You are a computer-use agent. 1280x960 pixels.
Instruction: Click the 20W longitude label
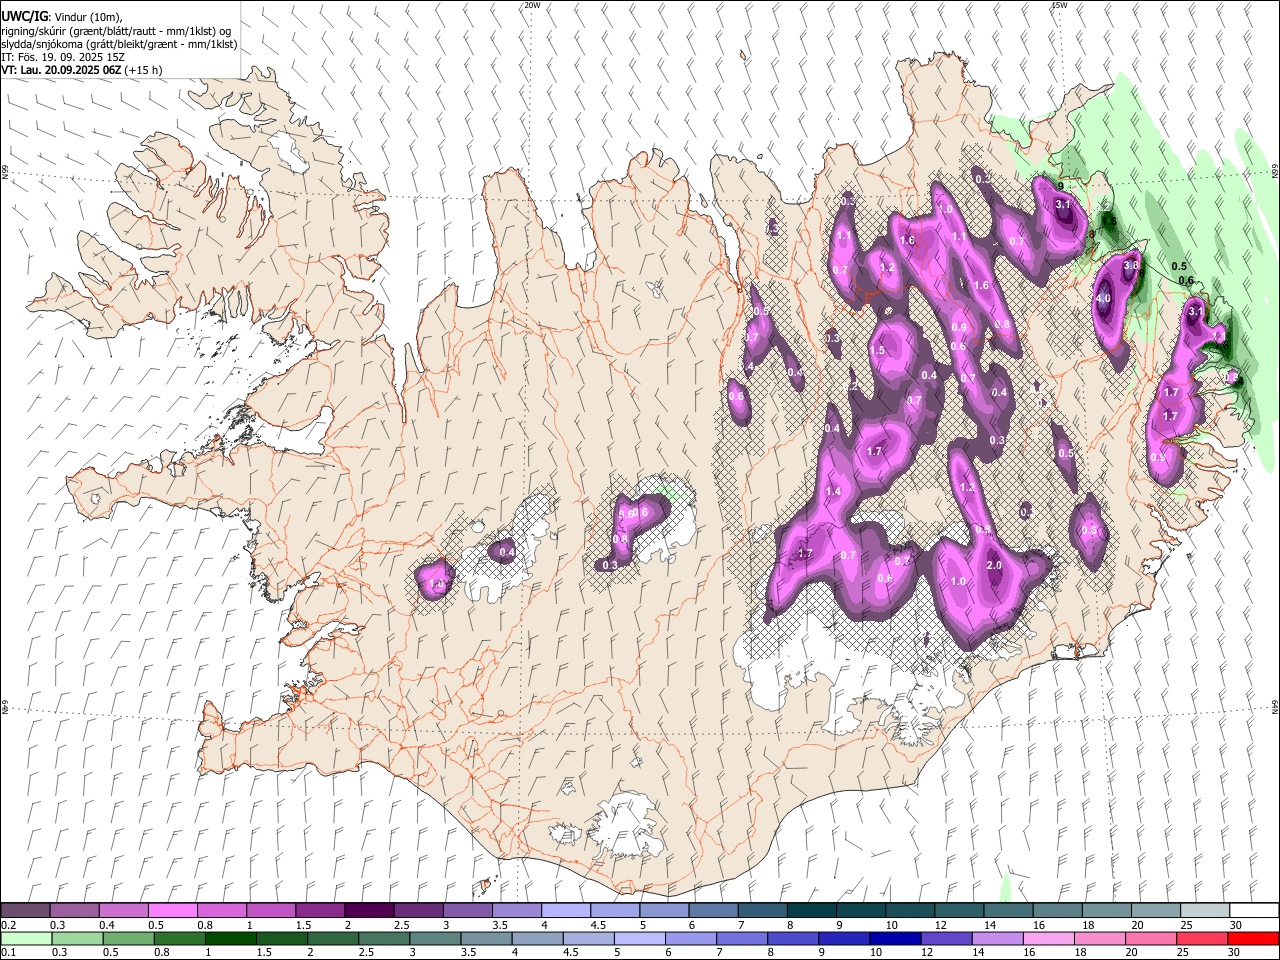[532, 5]
